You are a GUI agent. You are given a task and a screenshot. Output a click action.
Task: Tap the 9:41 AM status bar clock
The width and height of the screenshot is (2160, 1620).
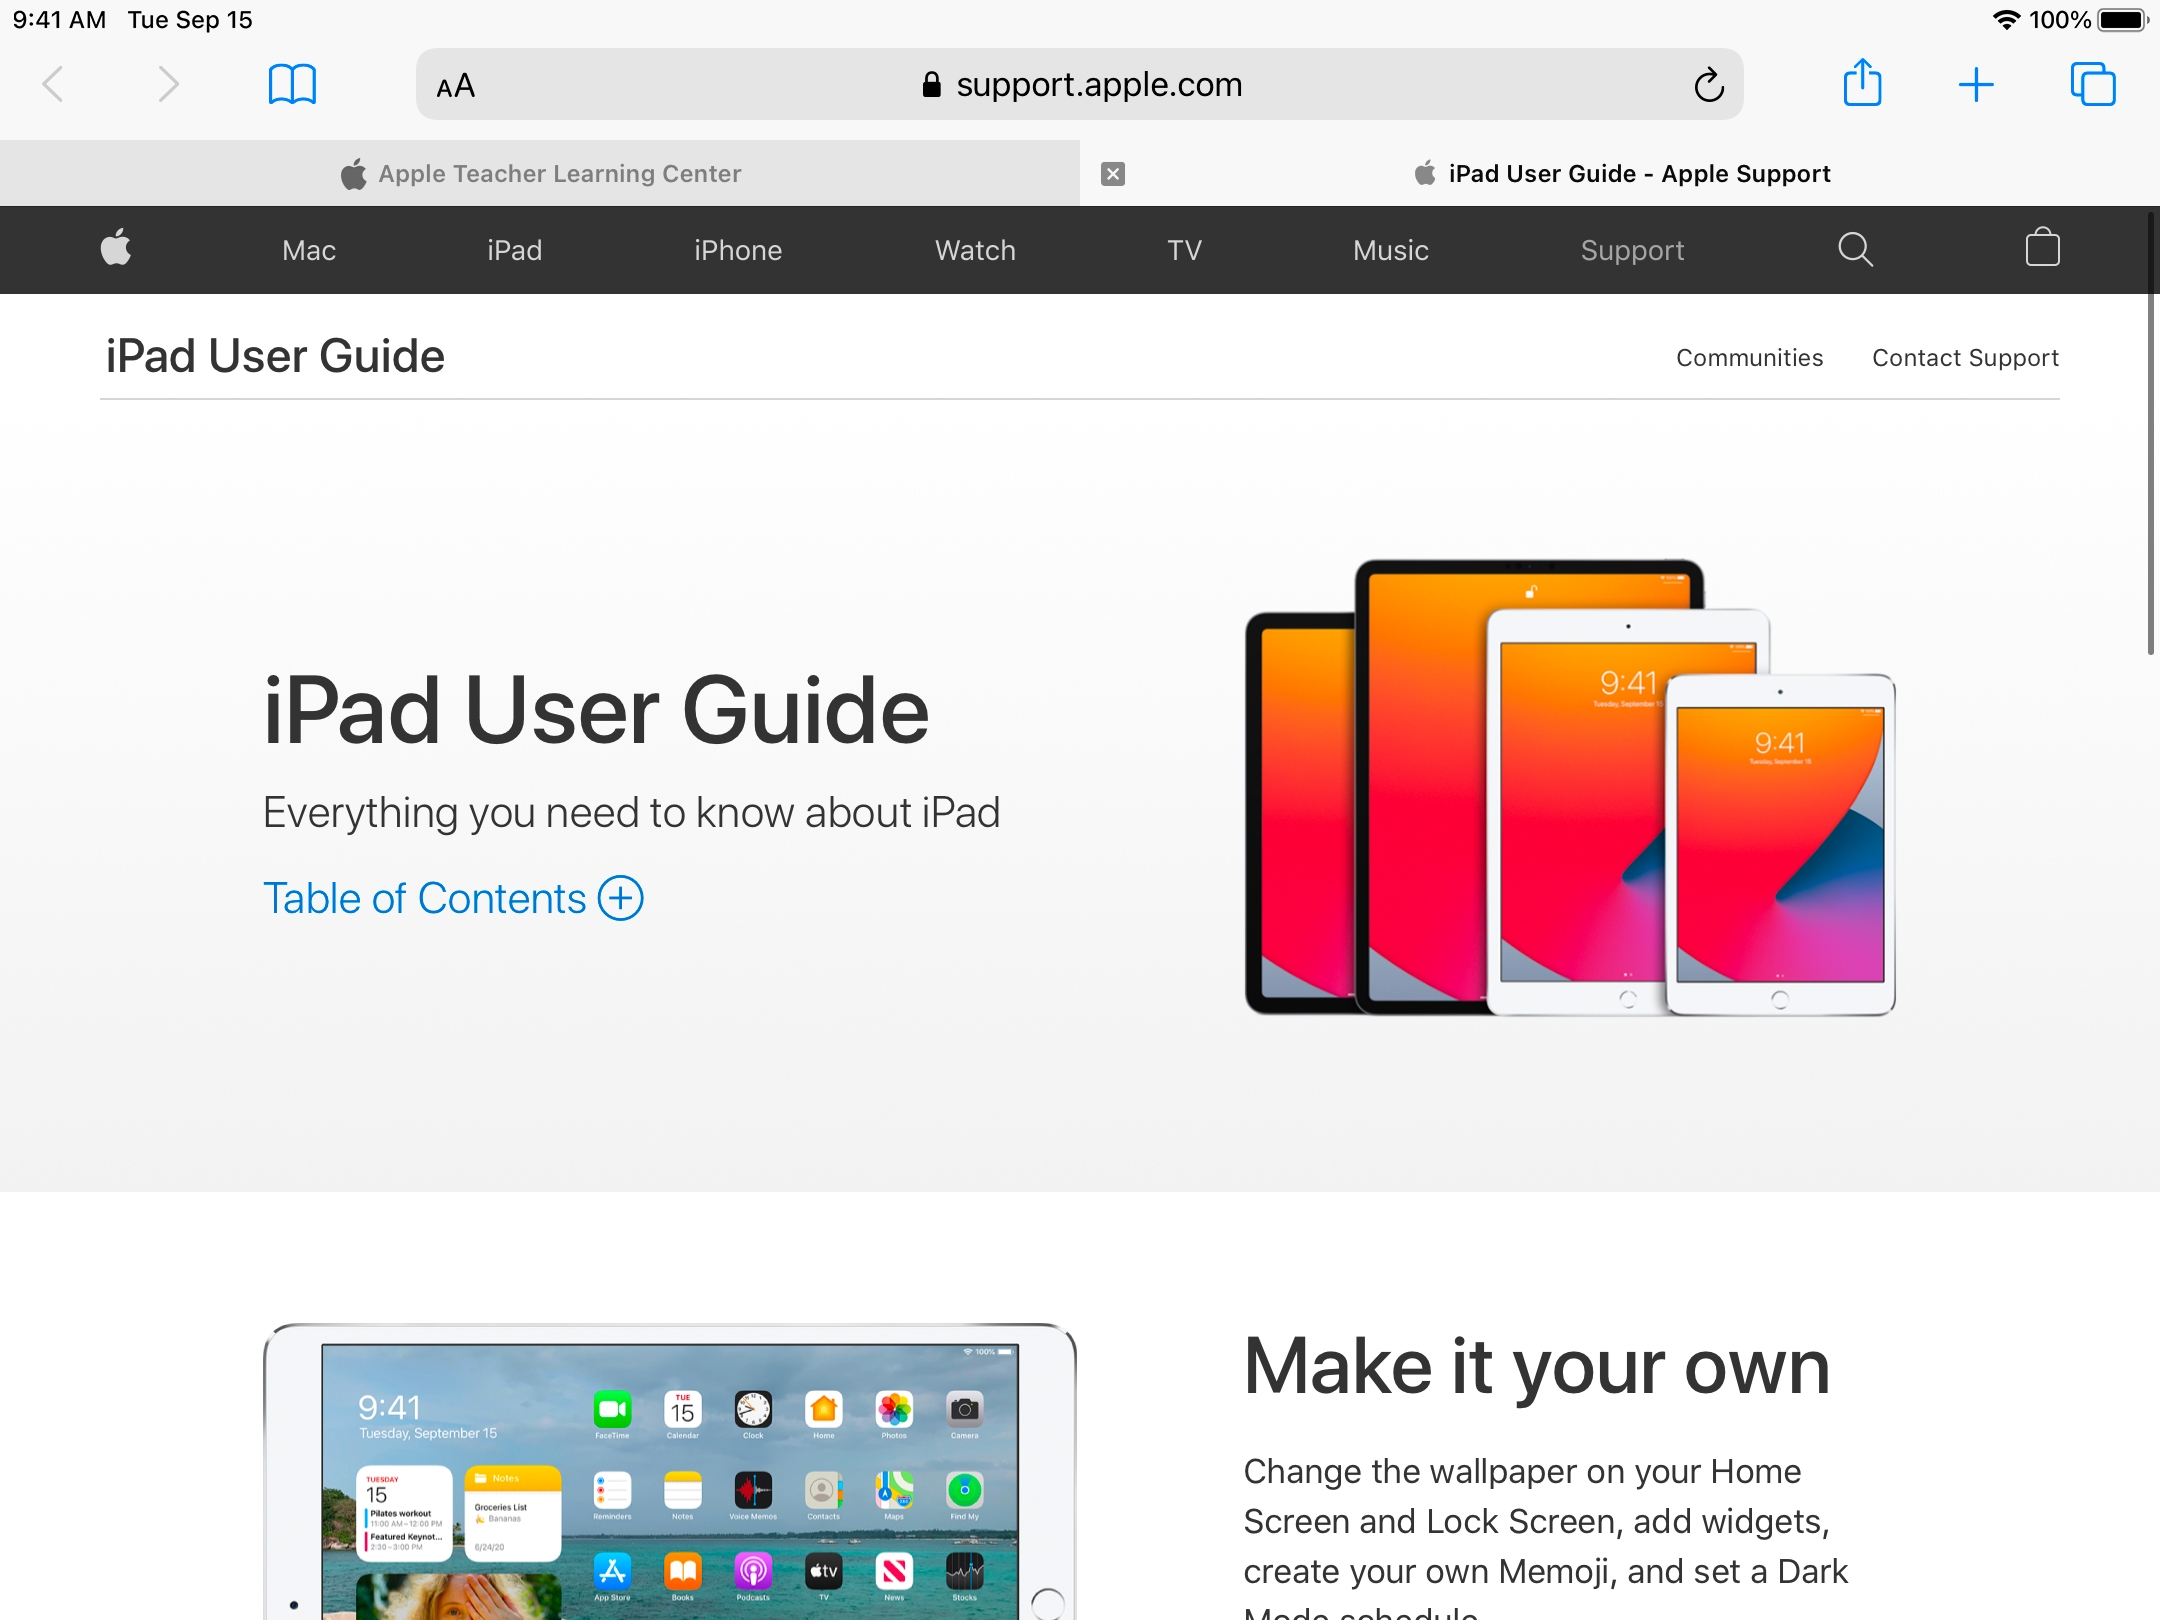[59, 20]
